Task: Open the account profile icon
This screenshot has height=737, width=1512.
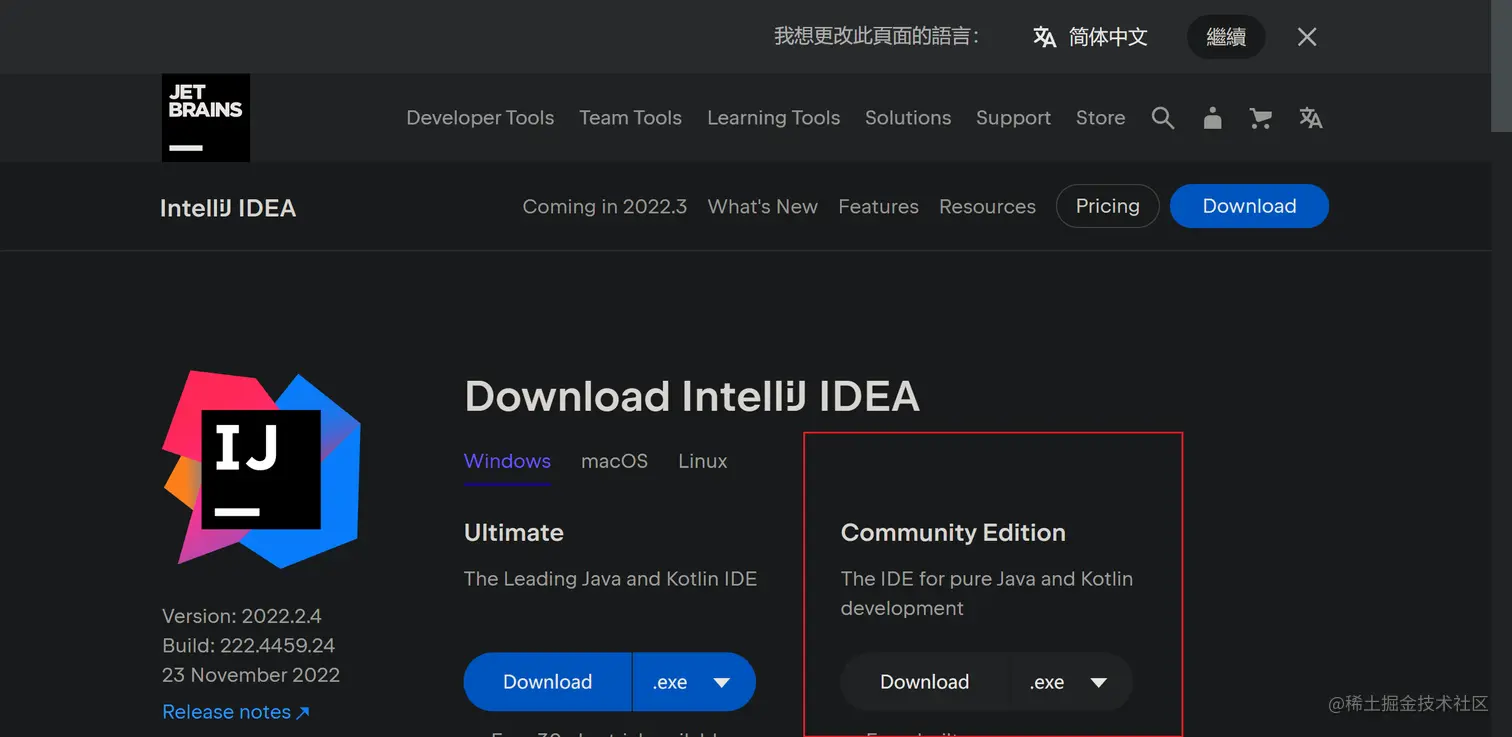Action: click(x=1212, y=118)
